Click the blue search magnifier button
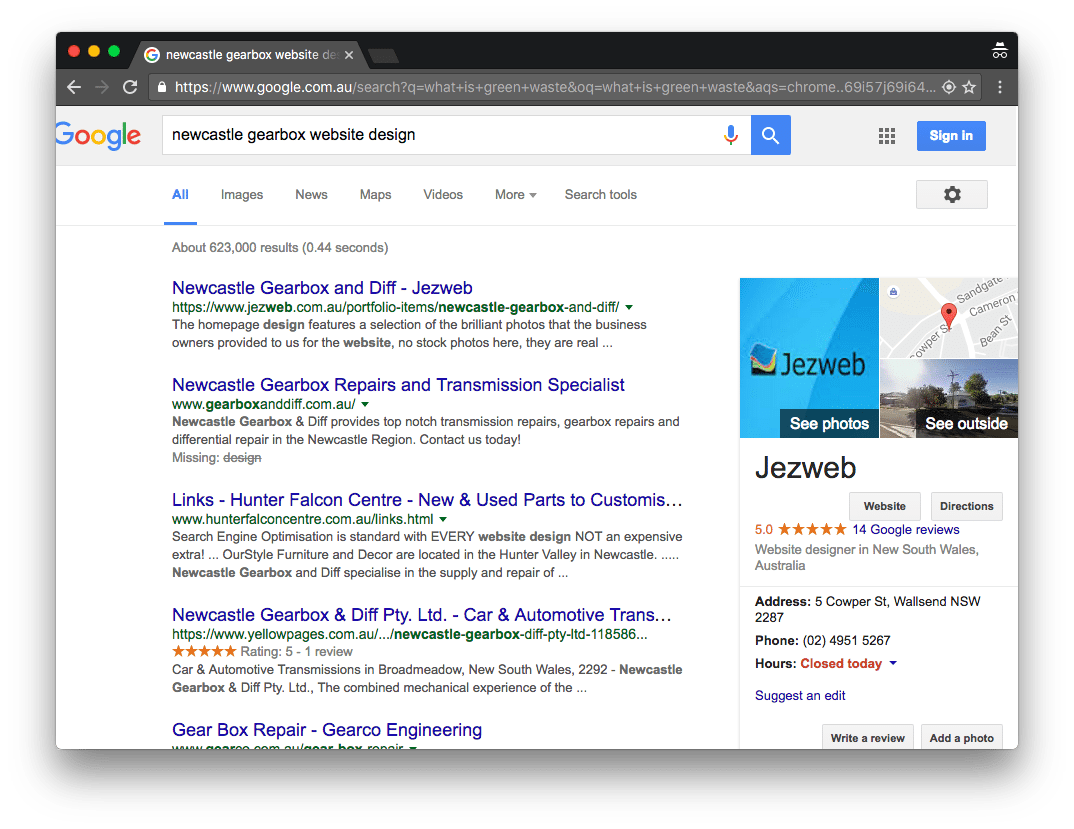1074x829 pixels. (771, 135)
